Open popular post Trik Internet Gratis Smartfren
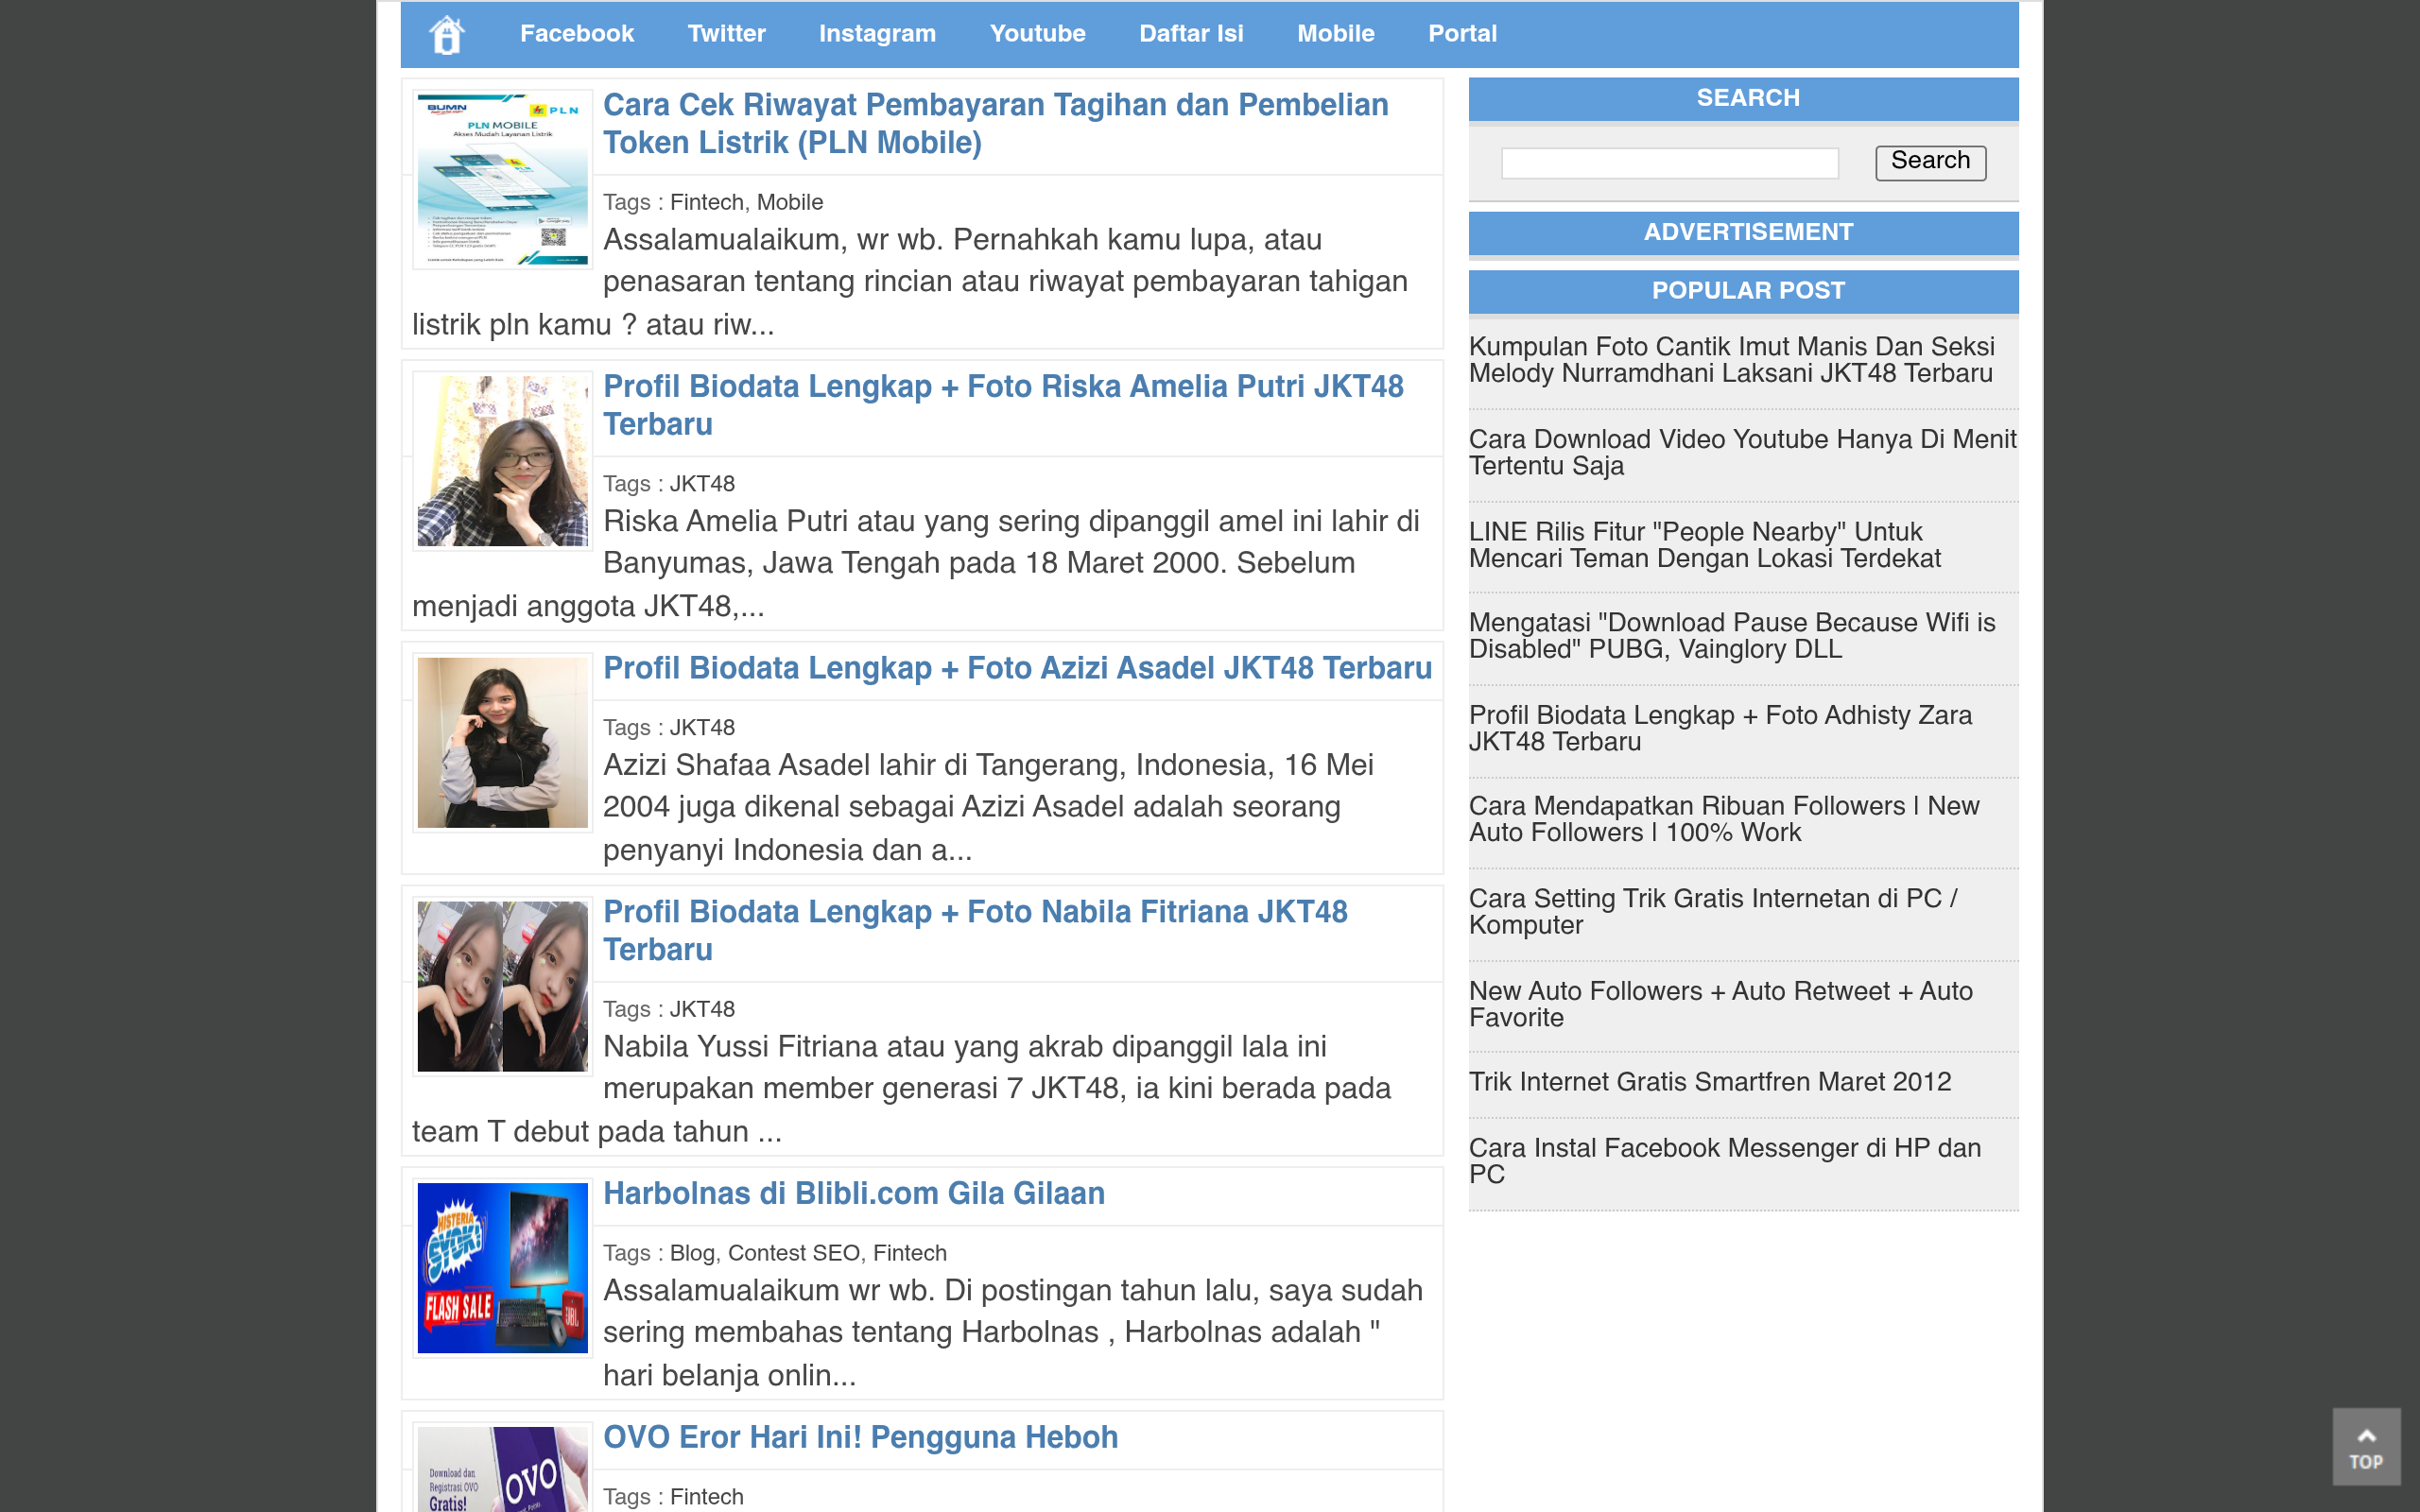The image size is (2420, 1512). [1710, 1082]
